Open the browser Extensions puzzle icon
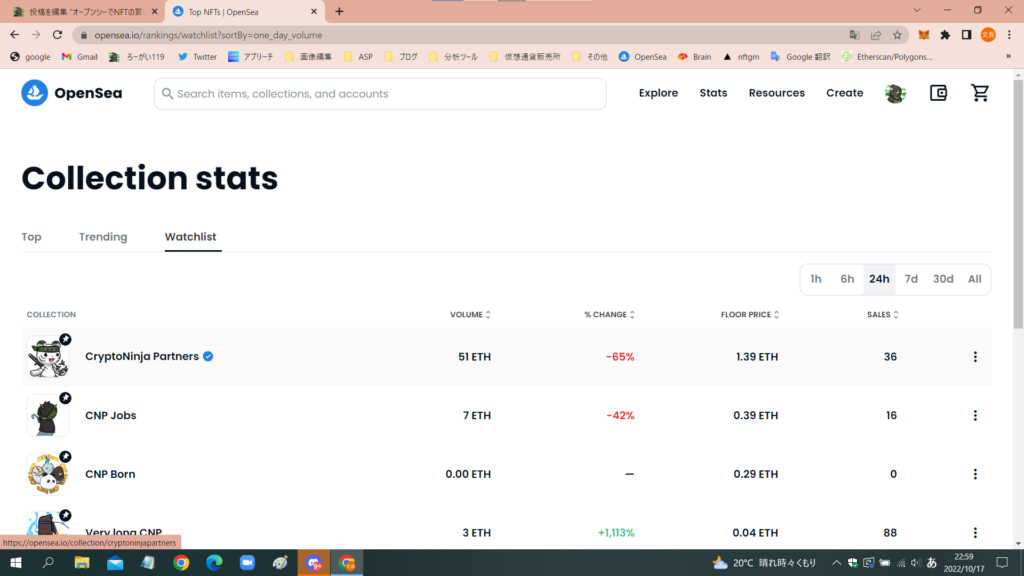Viewport: 1024px width, 576px height. click(945, 35)
